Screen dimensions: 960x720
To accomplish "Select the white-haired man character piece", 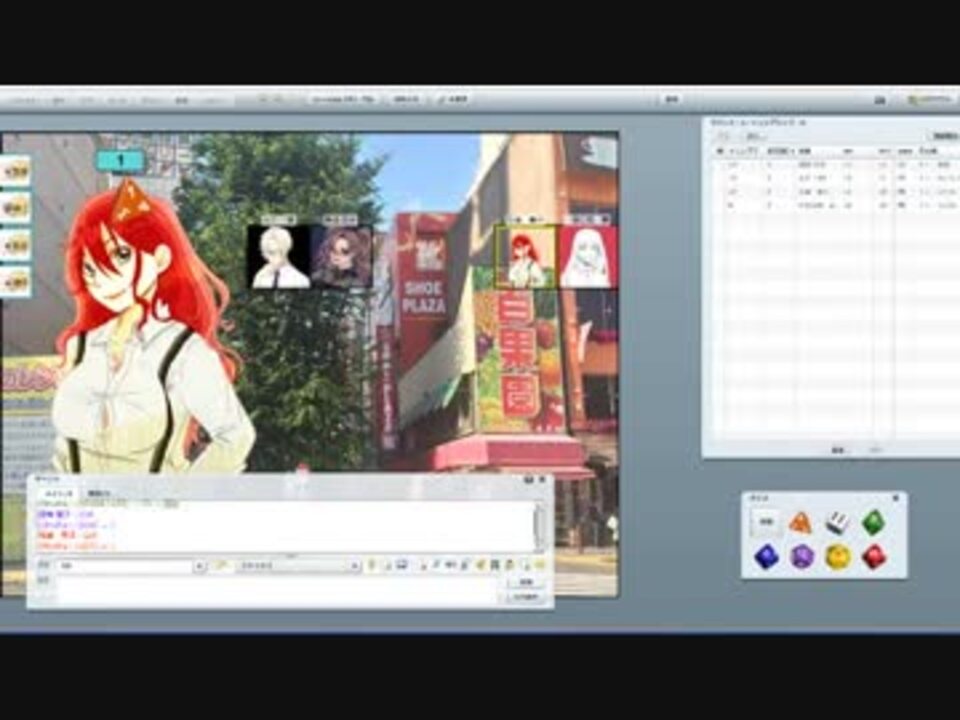I will coord(278,257).
